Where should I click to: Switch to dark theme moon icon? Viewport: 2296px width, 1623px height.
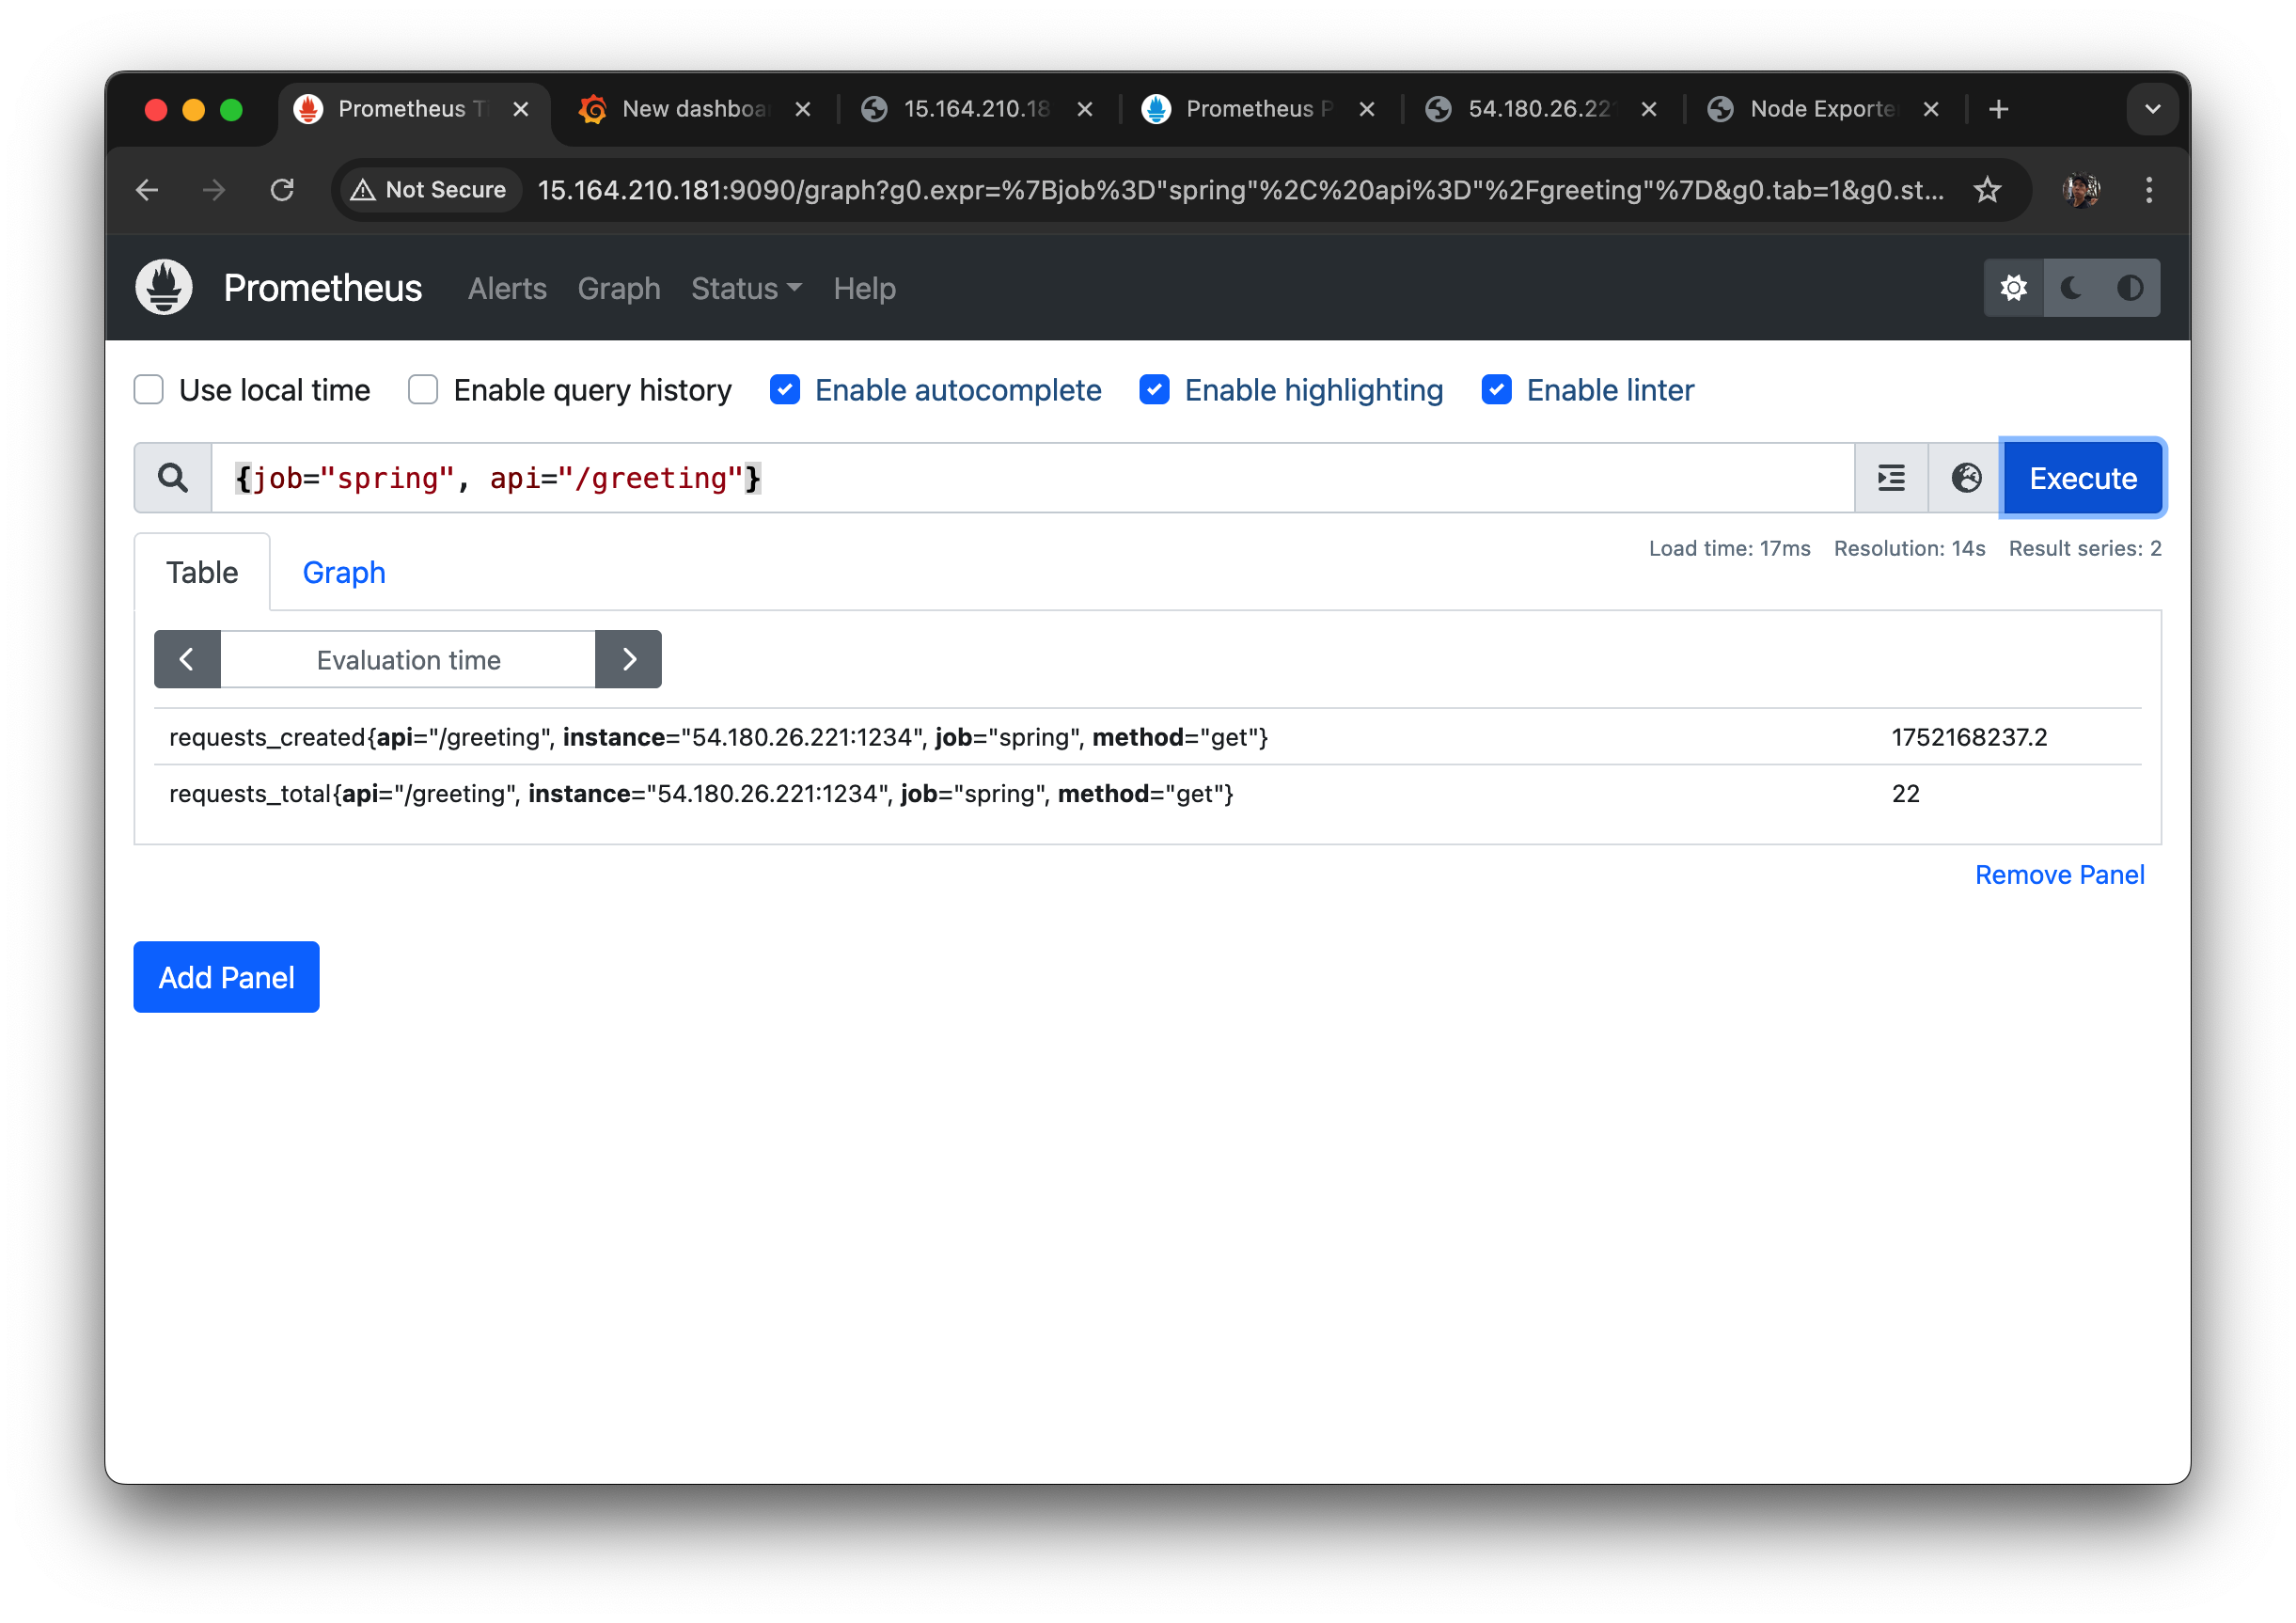point(2071,288)
